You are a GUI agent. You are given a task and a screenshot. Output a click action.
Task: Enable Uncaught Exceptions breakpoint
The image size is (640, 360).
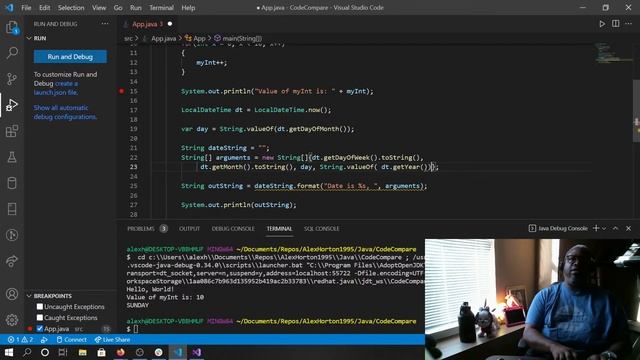pos(40,307)
